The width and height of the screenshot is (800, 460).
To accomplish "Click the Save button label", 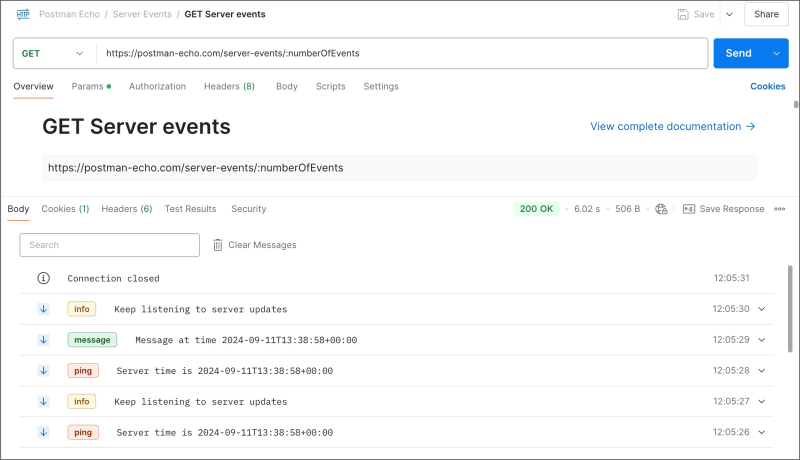I will coord(704,14).
